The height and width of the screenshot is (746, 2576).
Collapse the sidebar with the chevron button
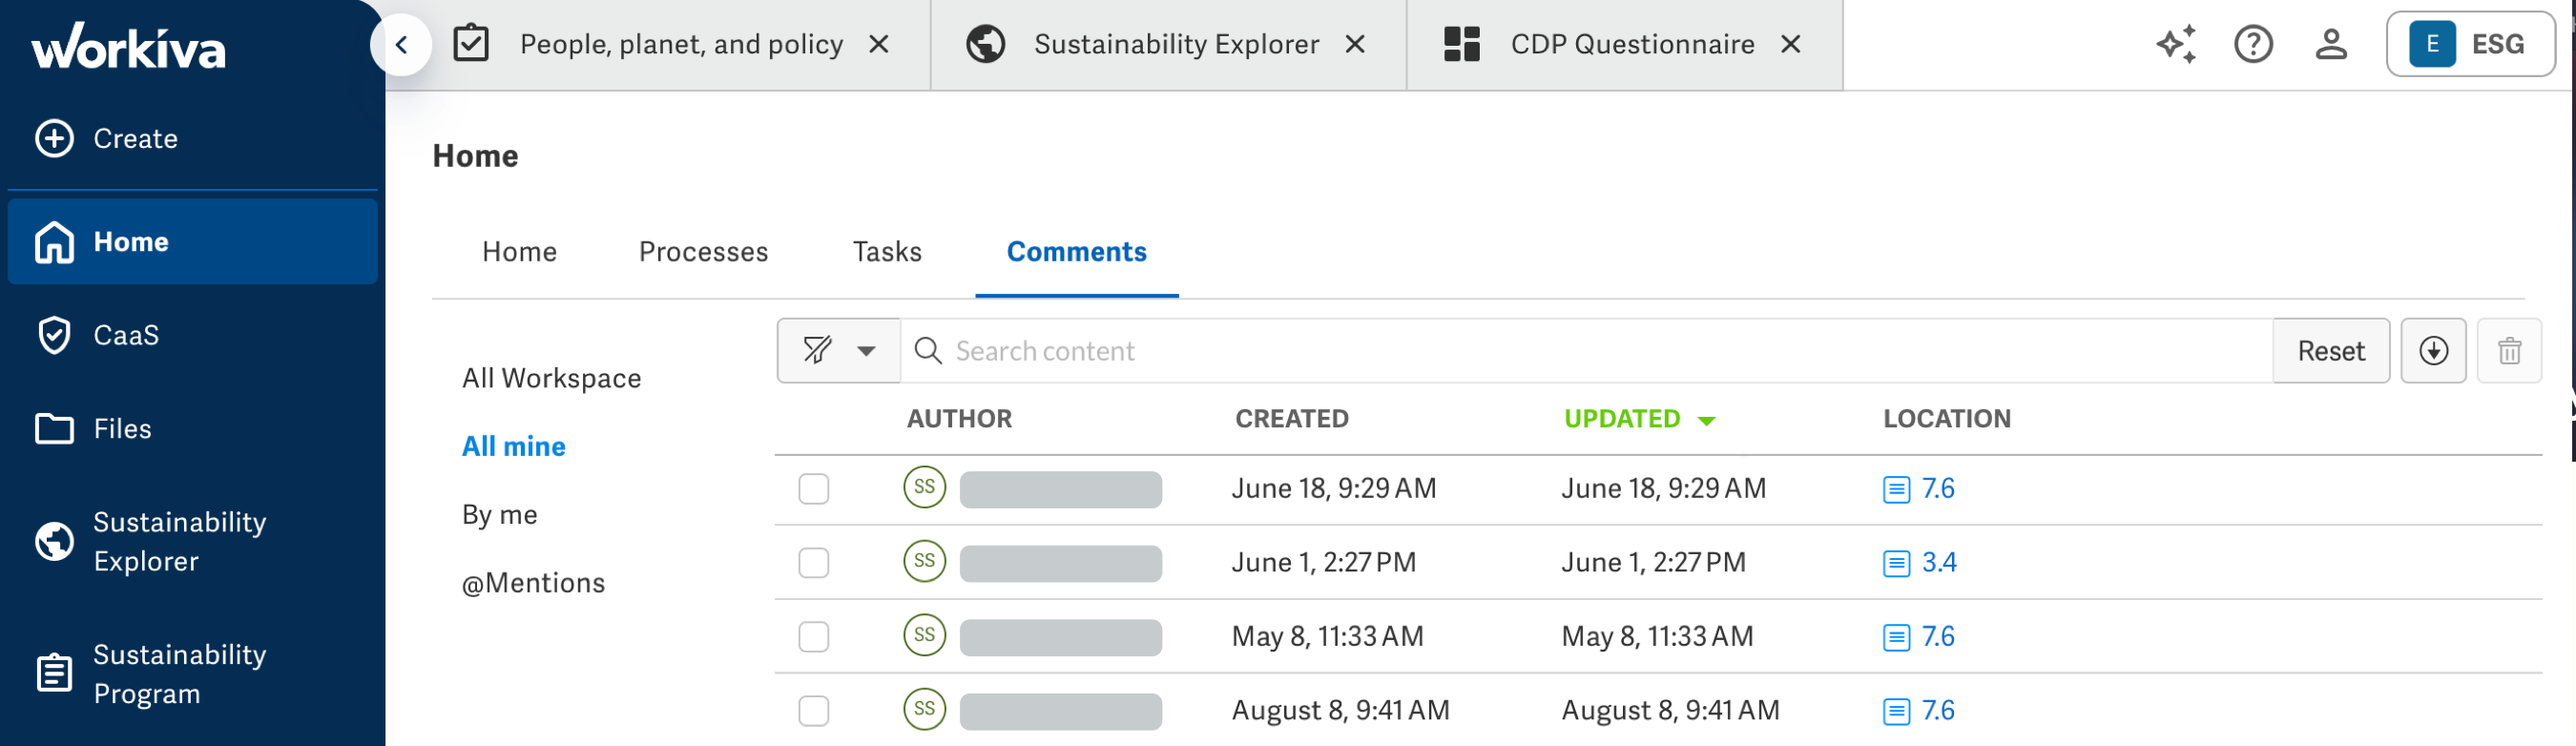click(402, 44)
